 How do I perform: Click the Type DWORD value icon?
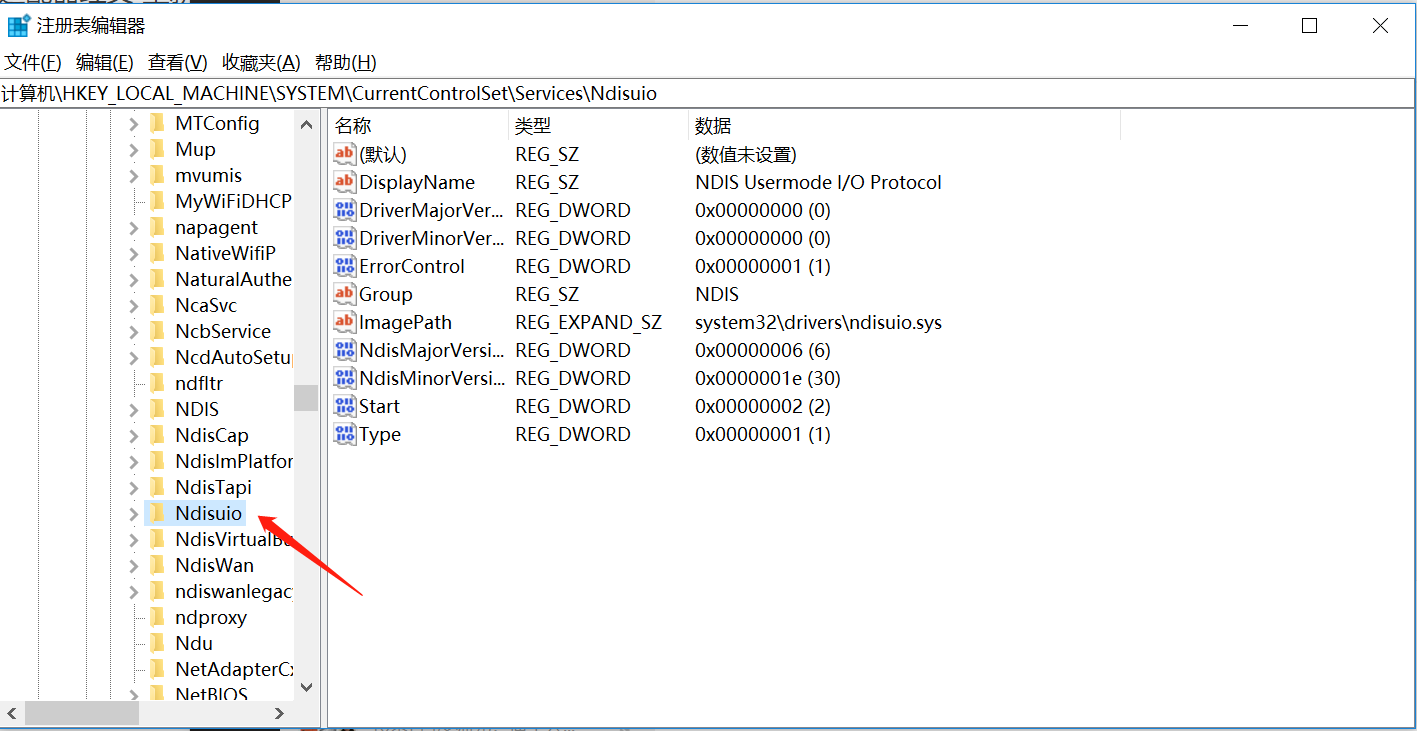coord(344,434)
